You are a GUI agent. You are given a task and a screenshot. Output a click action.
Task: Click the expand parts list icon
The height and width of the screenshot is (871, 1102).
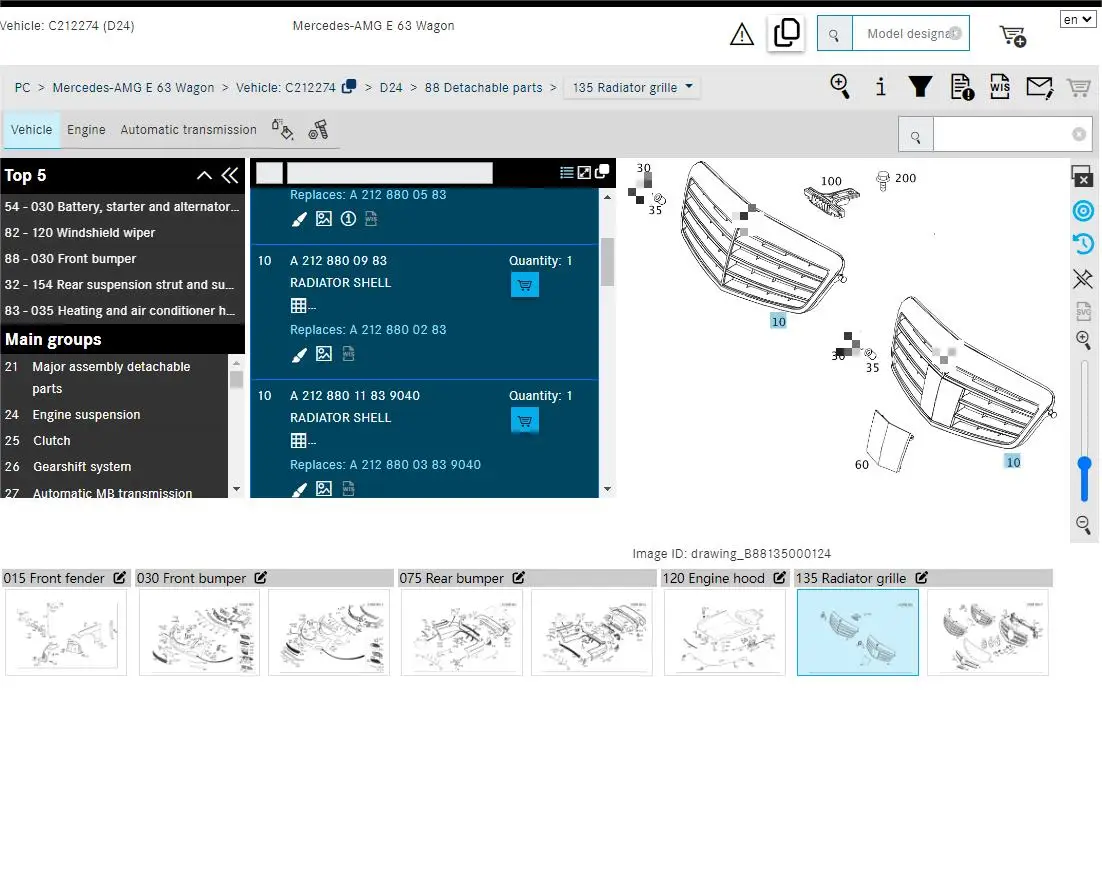point(584,172)
